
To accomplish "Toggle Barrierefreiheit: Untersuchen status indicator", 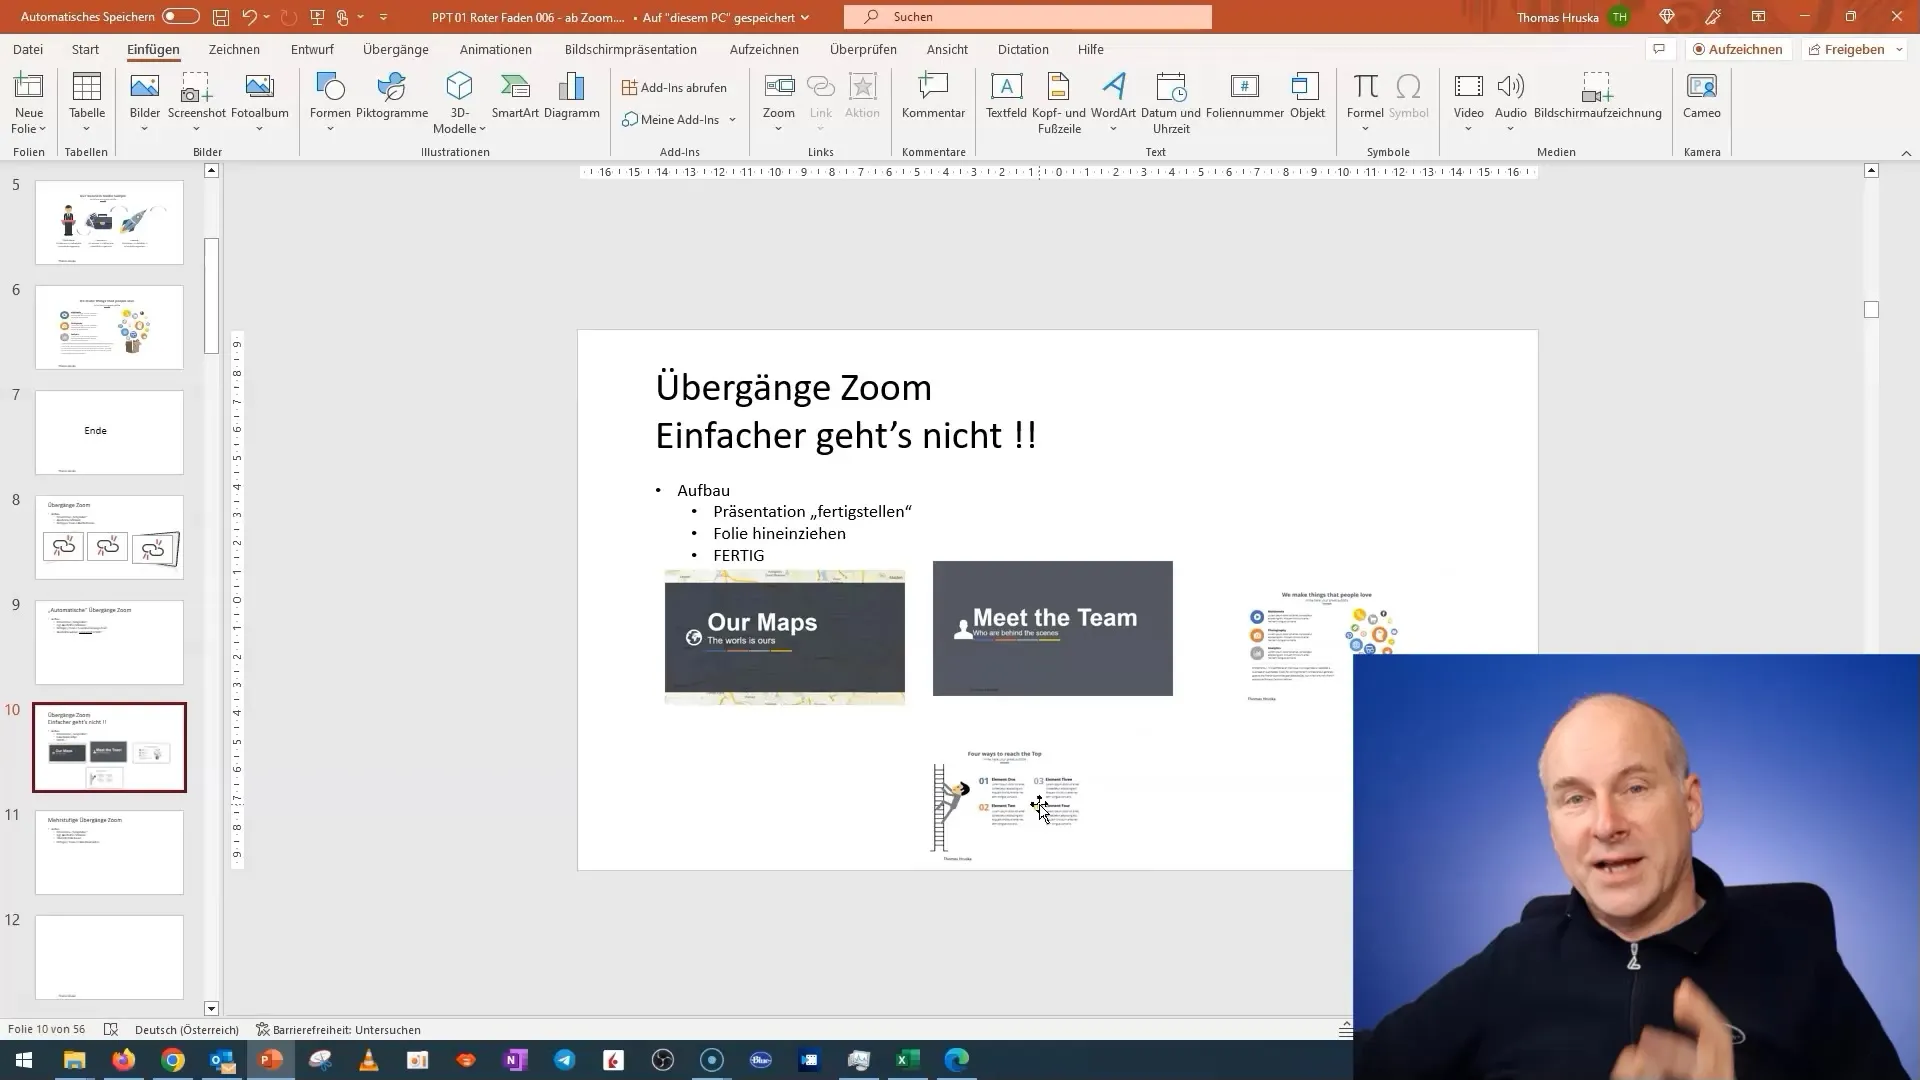I will [x=335, y=1029].
